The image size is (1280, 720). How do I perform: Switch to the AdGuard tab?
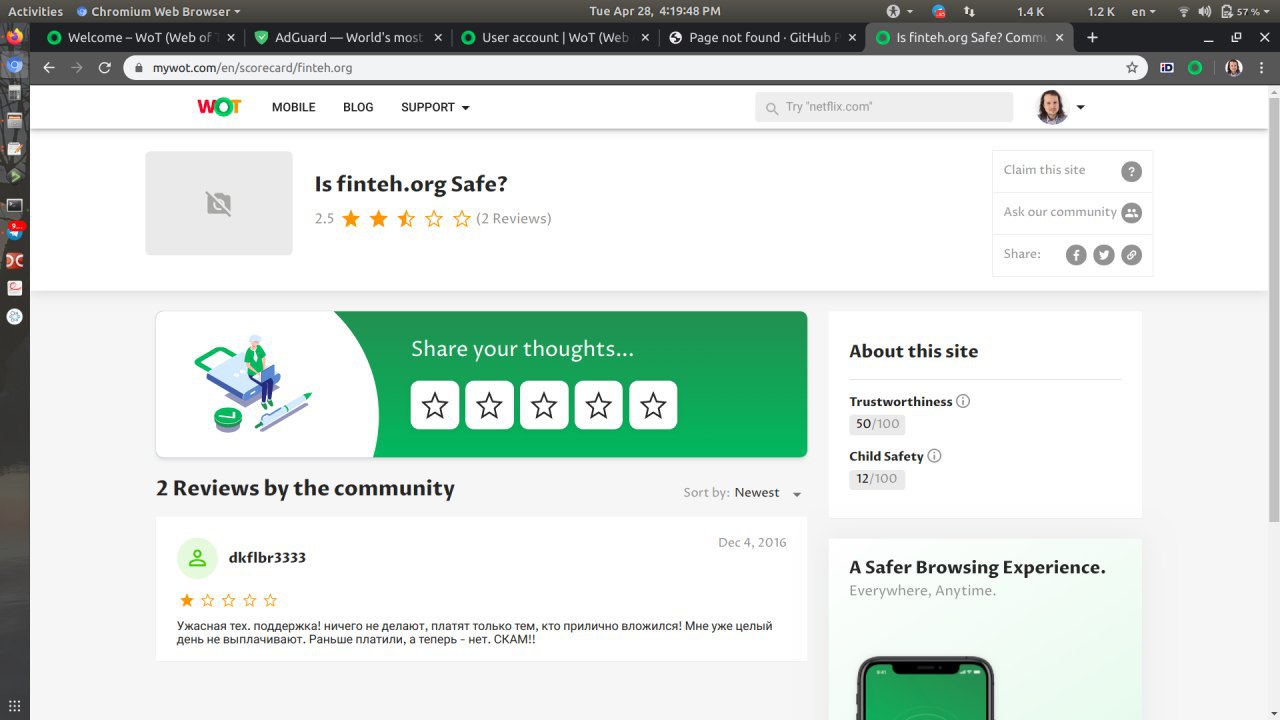(349, 38)
